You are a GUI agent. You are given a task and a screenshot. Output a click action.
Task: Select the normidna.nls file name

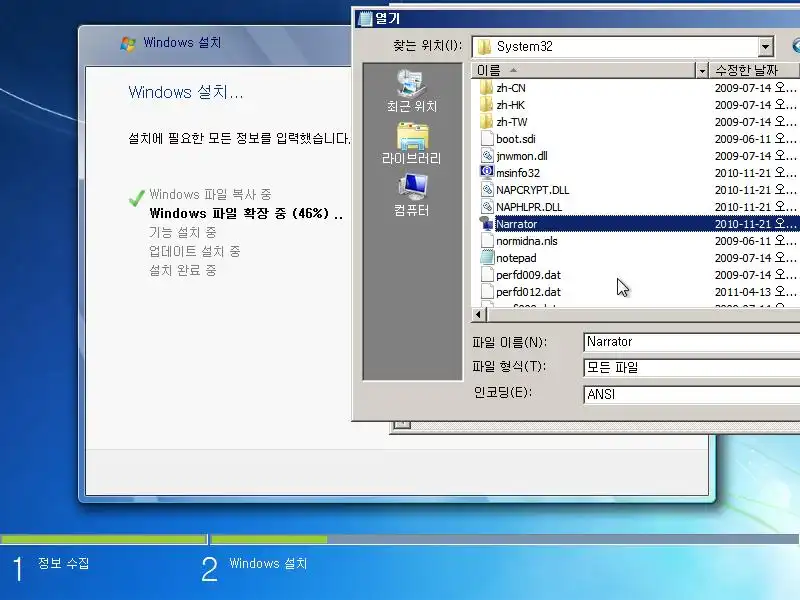coord(527,241)
